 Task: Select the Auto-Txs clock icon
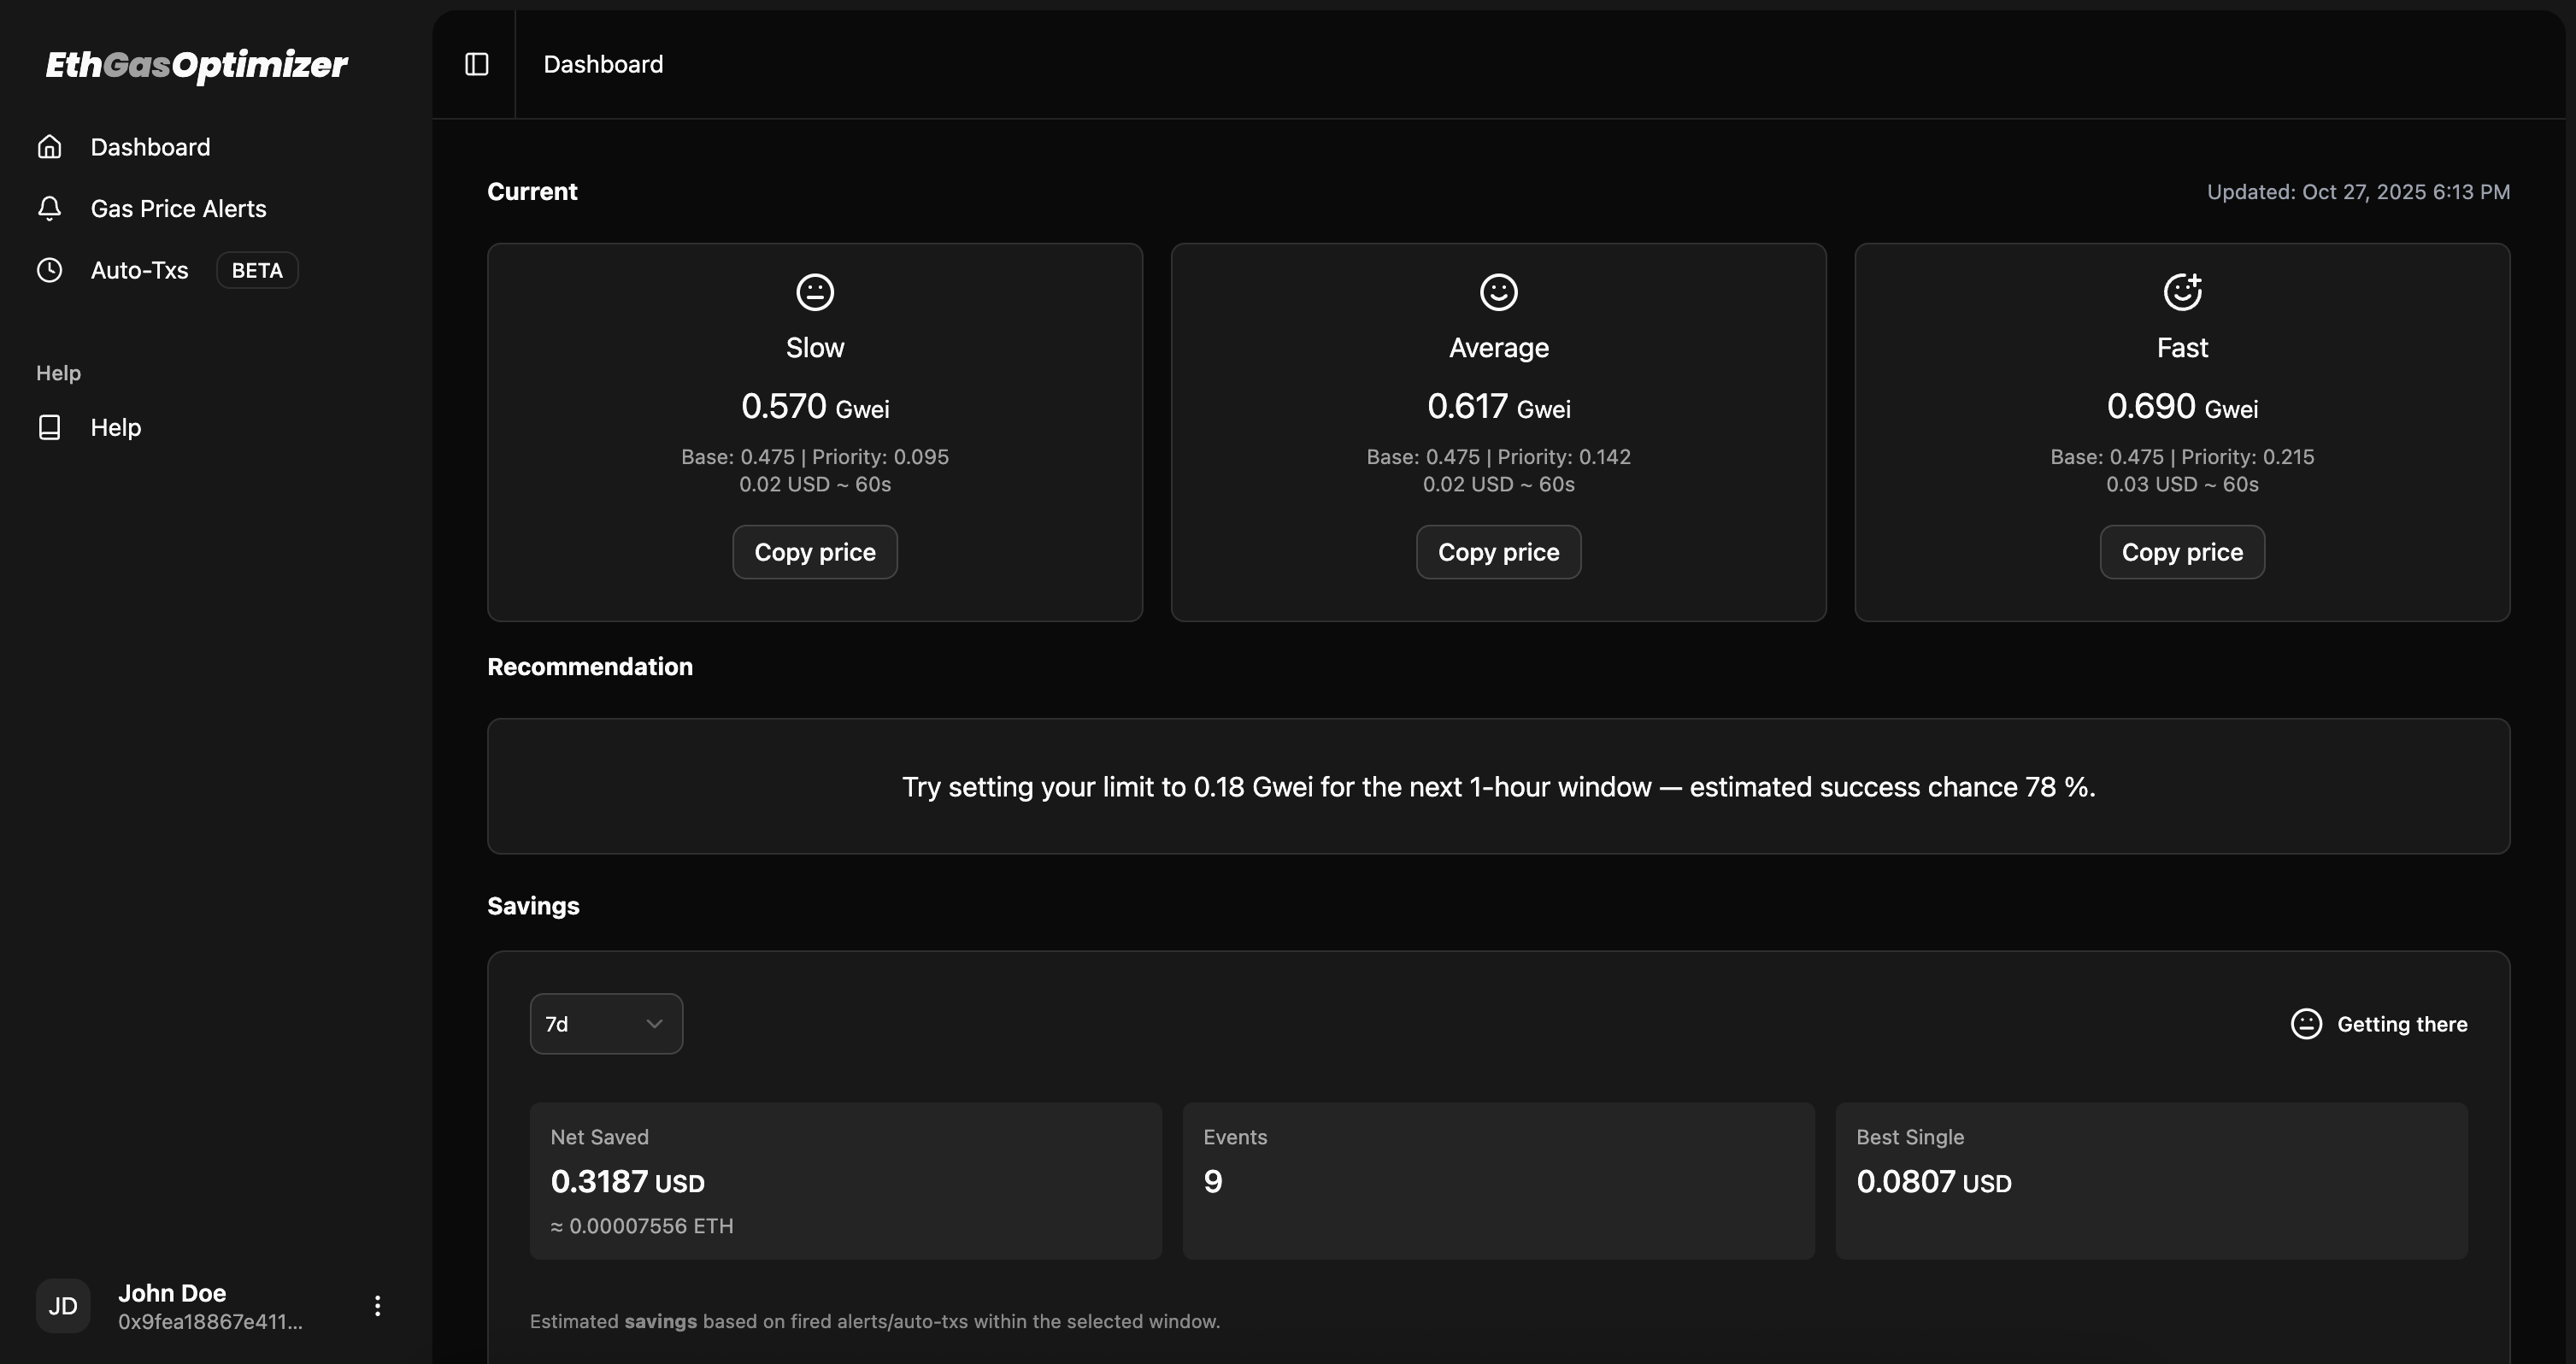tap(49, 270)
